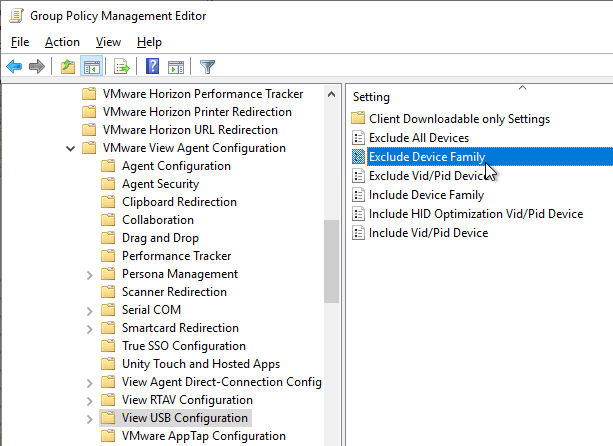Collapse the VMware View Agent Configuration node
Screen dimensions: 613x446
(70, 148)
